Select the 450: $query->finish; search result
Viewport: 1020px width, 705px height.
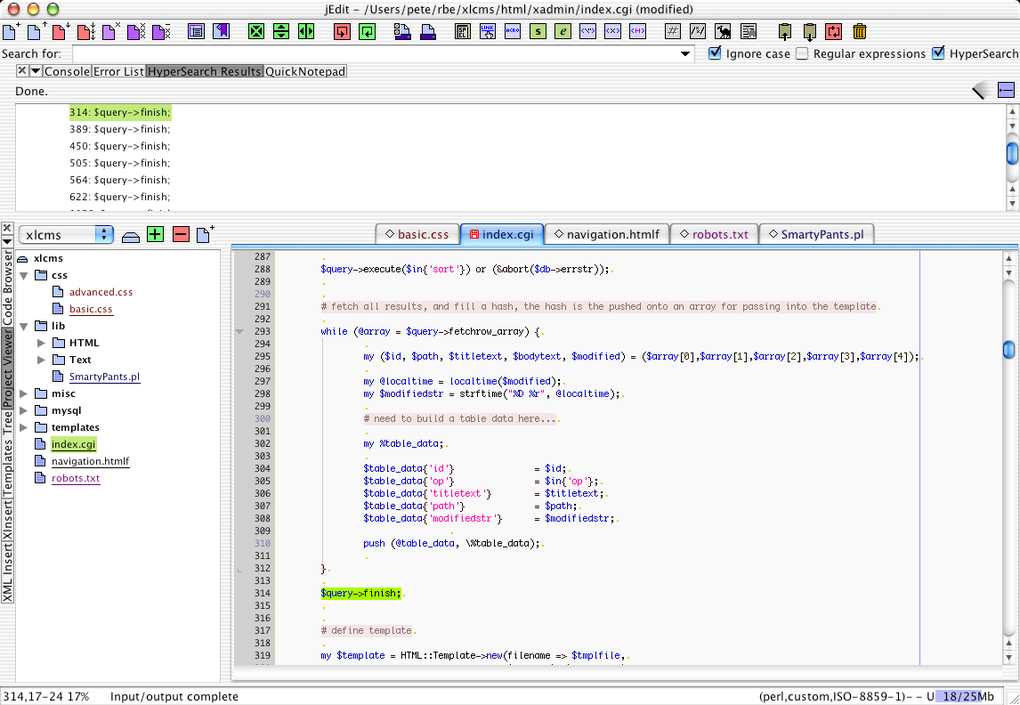120,146
